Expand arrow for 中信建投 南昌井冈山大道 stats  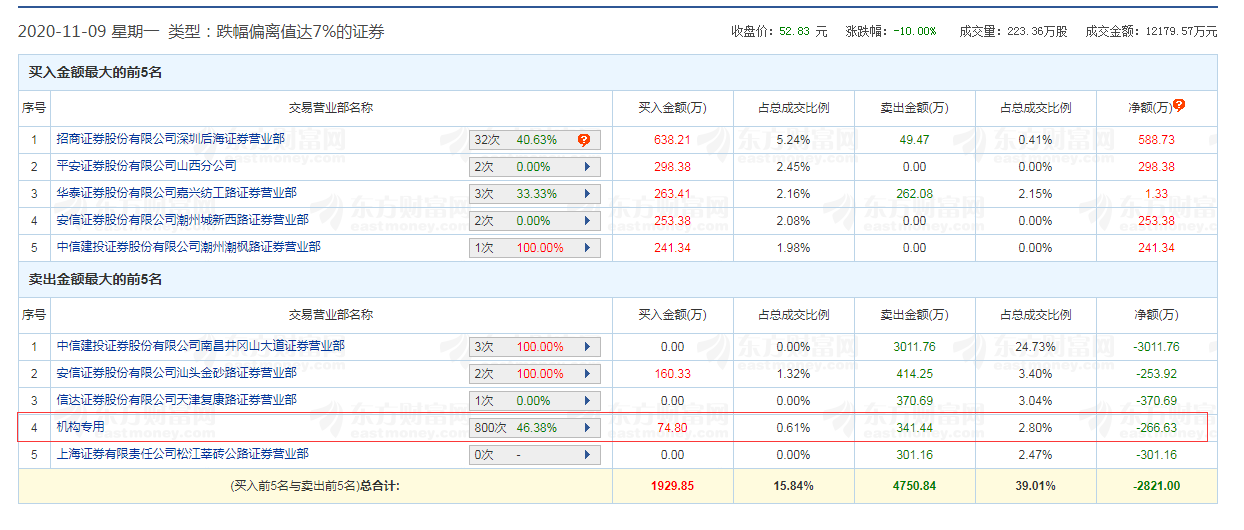pyautogui.click(x=586, y=347)
